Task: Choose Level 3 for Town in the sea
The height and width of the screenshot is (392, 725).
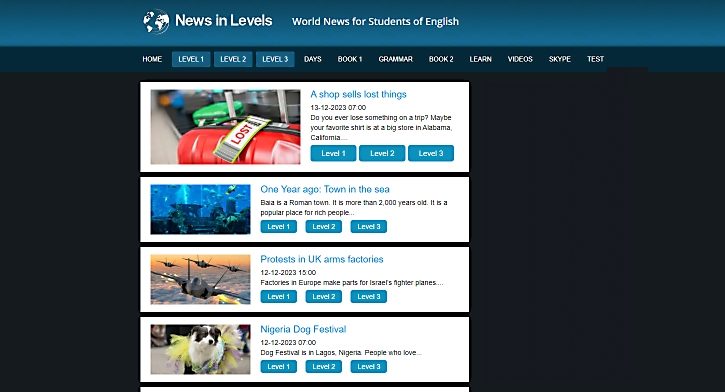Action: pyautogui.click(x=369, y=227)
